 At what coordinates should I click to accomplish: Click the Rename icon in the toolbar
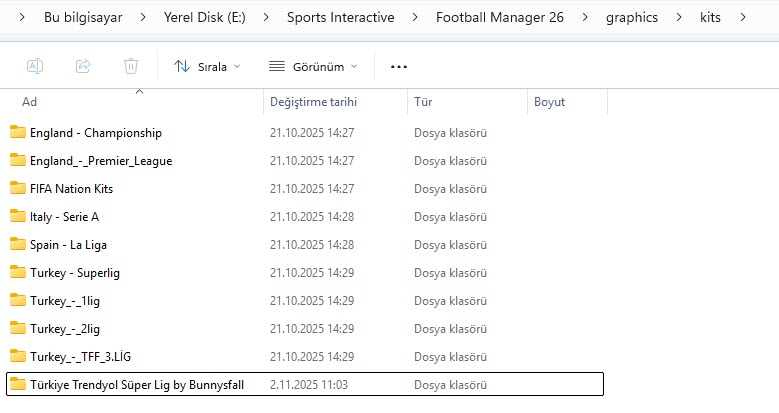point(34,66)
